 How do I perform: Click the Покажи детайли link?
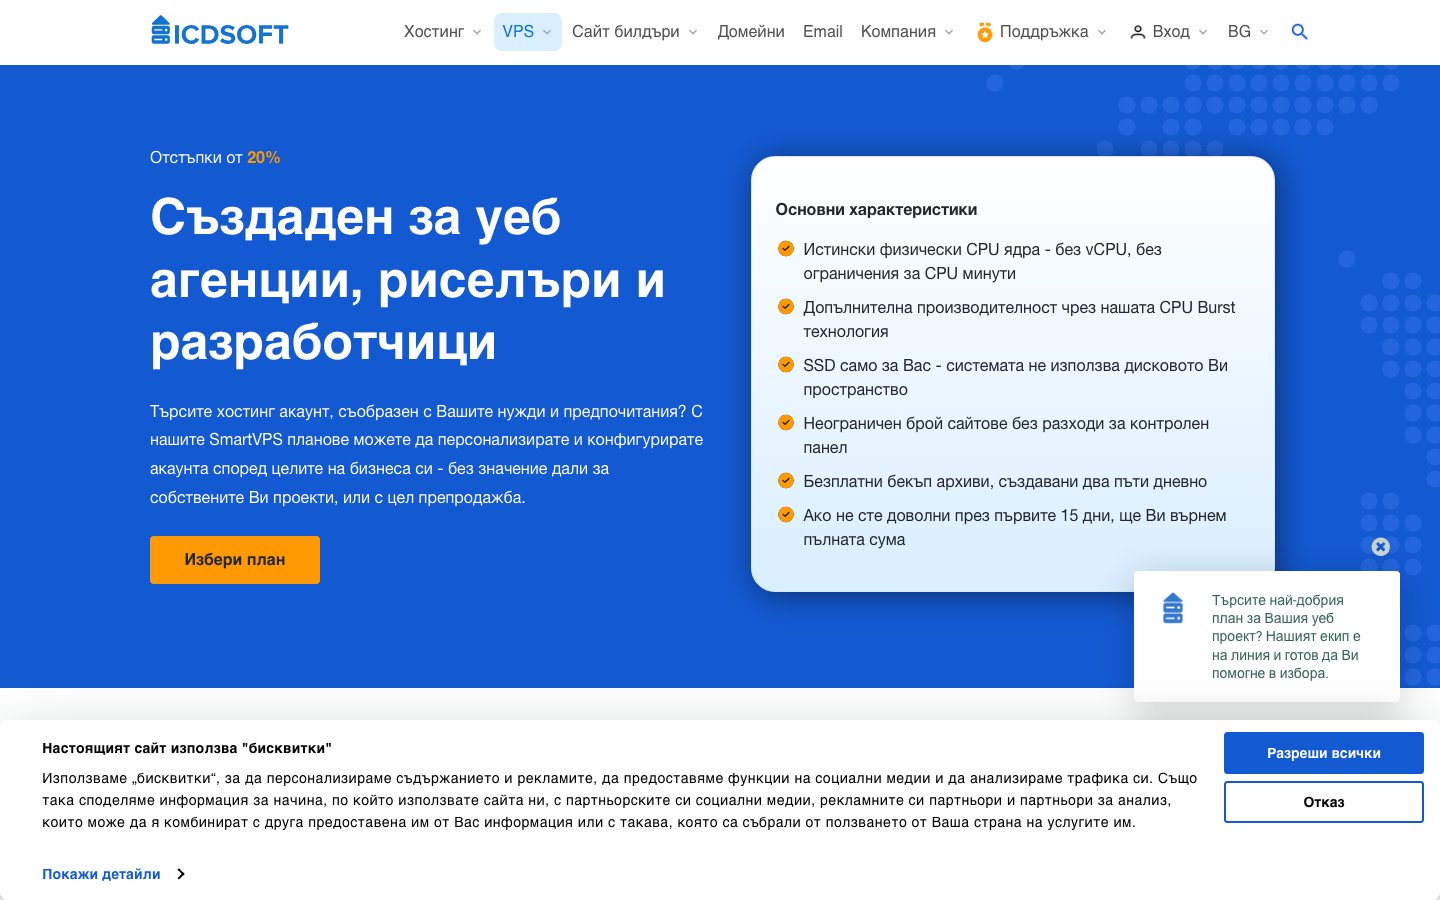pos(101,874)
